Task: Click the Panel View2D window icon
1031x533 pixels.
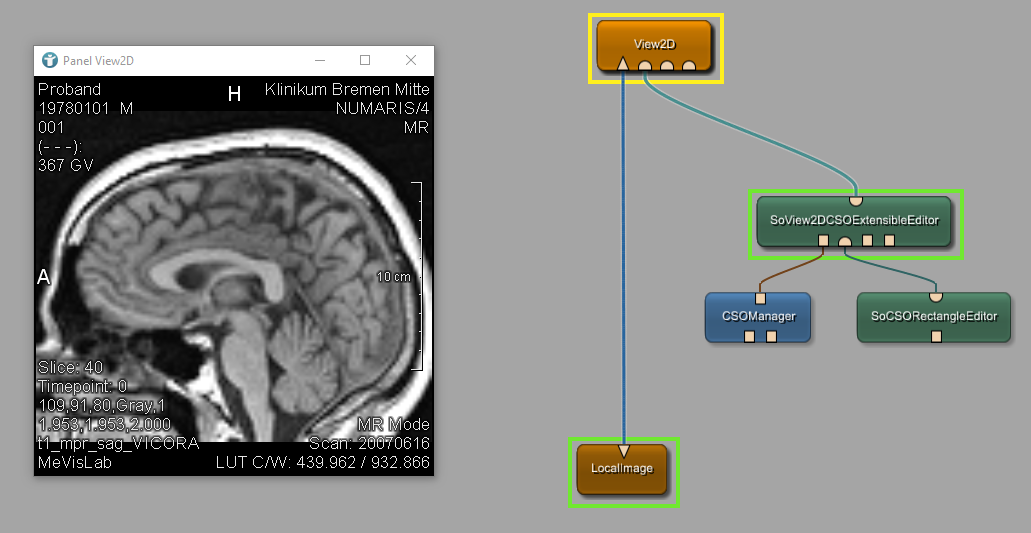Action: [x=49, y=61]
